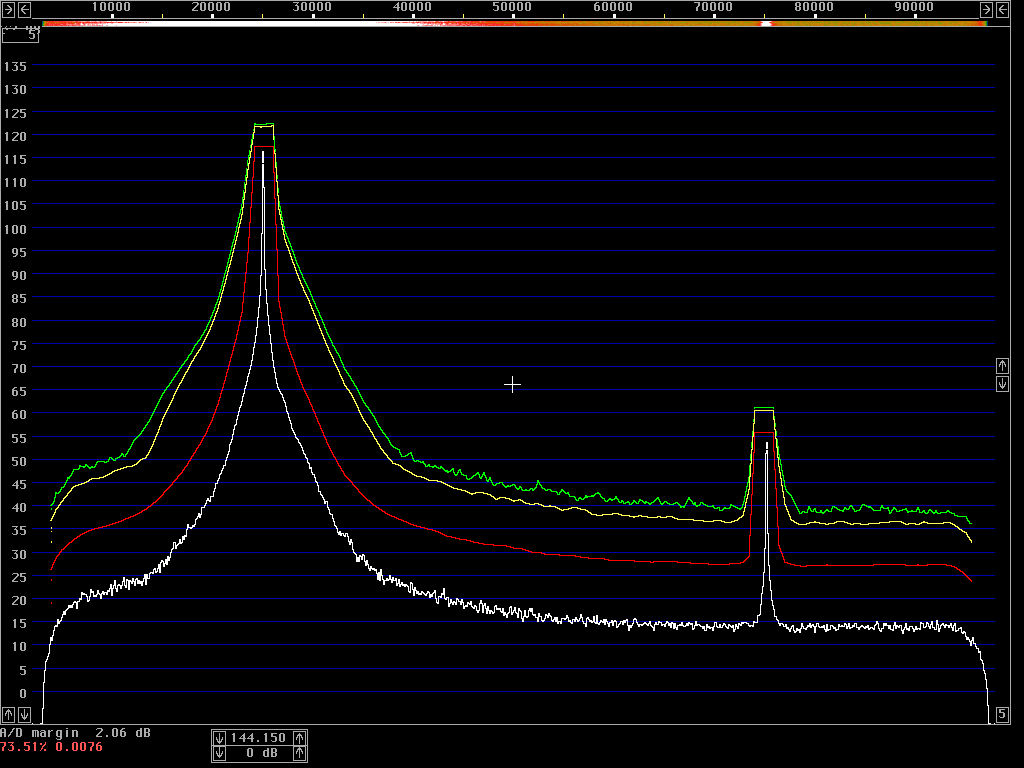1024x768 pixels.
Task: Click the 80000 label on frequency scale
Action: tap(813, 7)
